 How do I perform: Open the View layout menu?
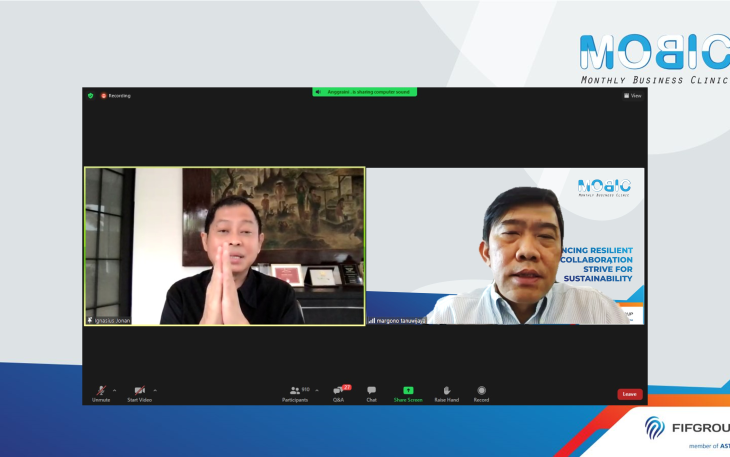tap(633, 95)
